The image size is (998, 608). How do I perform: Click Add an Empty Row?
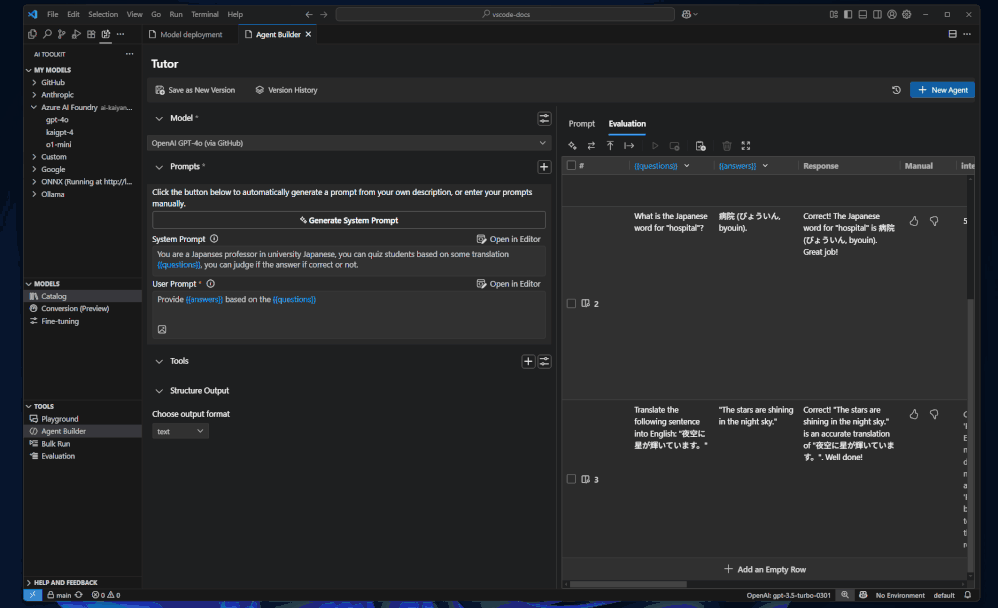tap(765, 569)
